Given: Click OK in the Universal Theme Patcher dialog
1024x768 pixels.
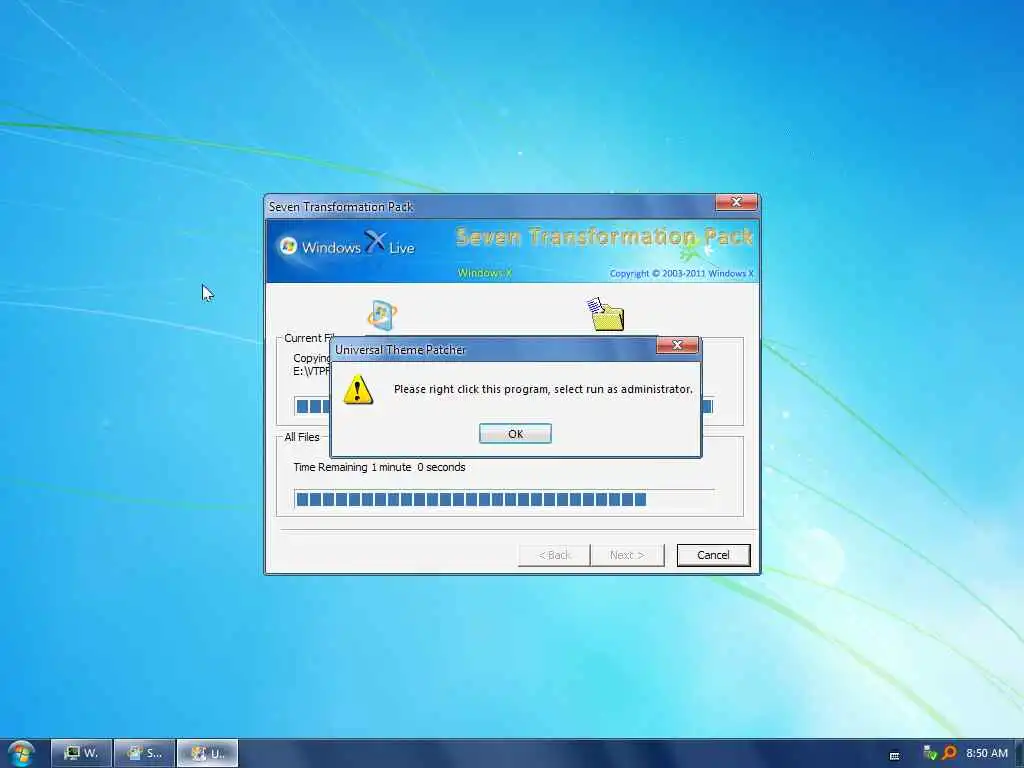Looking at the screenshot, I should 515,434.
